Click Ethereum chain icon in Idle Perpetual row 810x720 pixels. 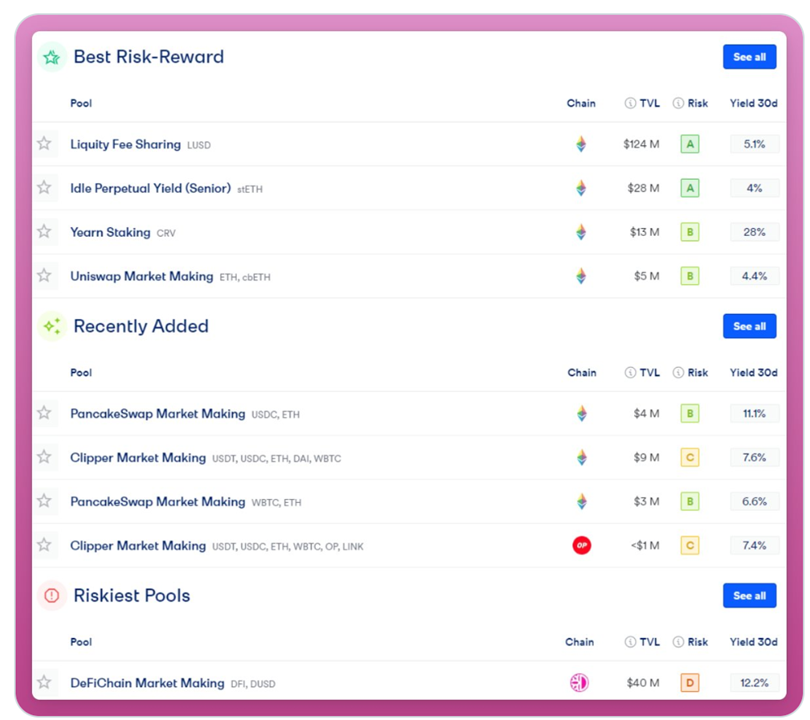tap(581, 188)
